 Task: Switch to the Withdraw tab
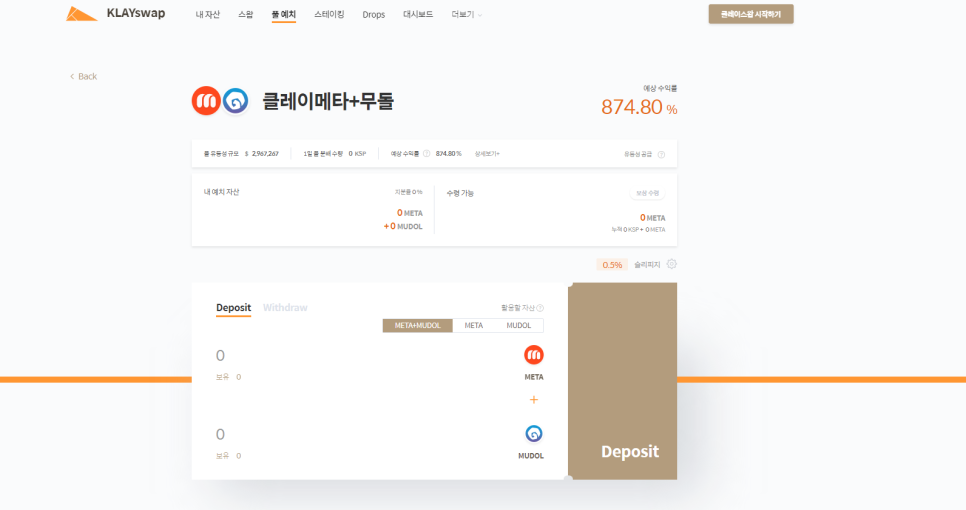coord(285,307)
